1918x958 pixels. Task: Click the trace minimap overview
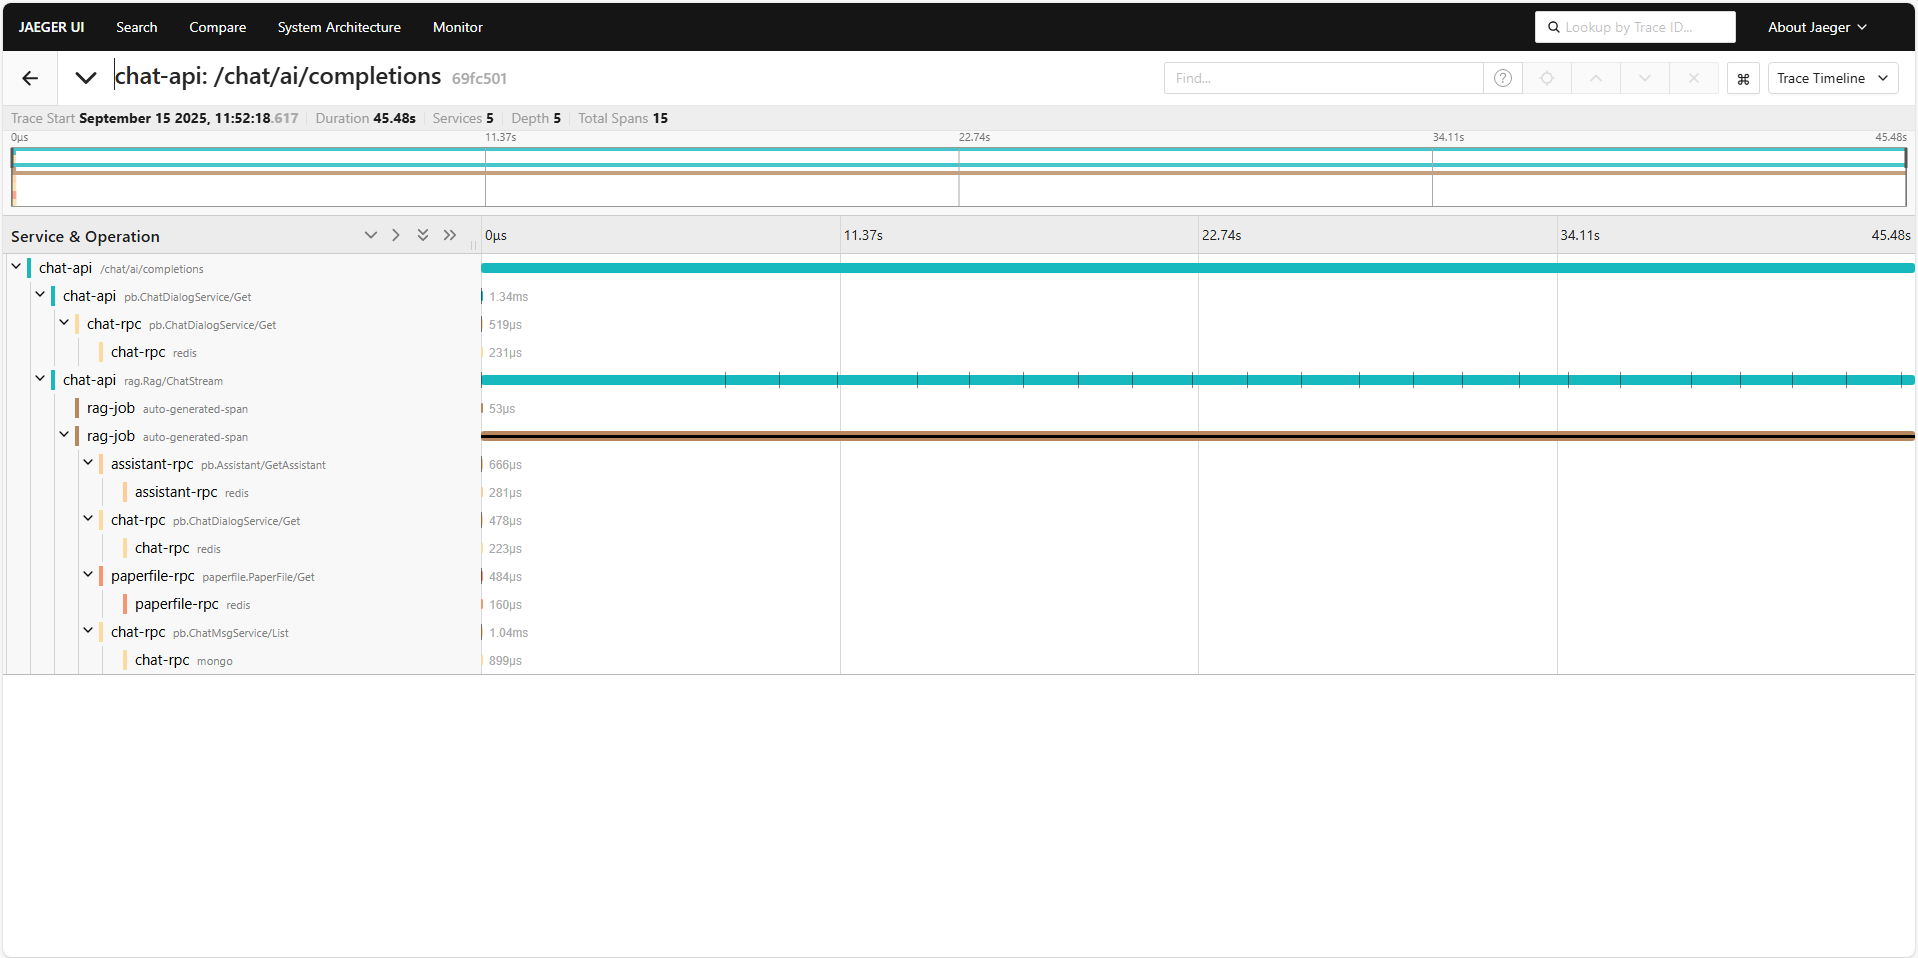coord(958,176)
